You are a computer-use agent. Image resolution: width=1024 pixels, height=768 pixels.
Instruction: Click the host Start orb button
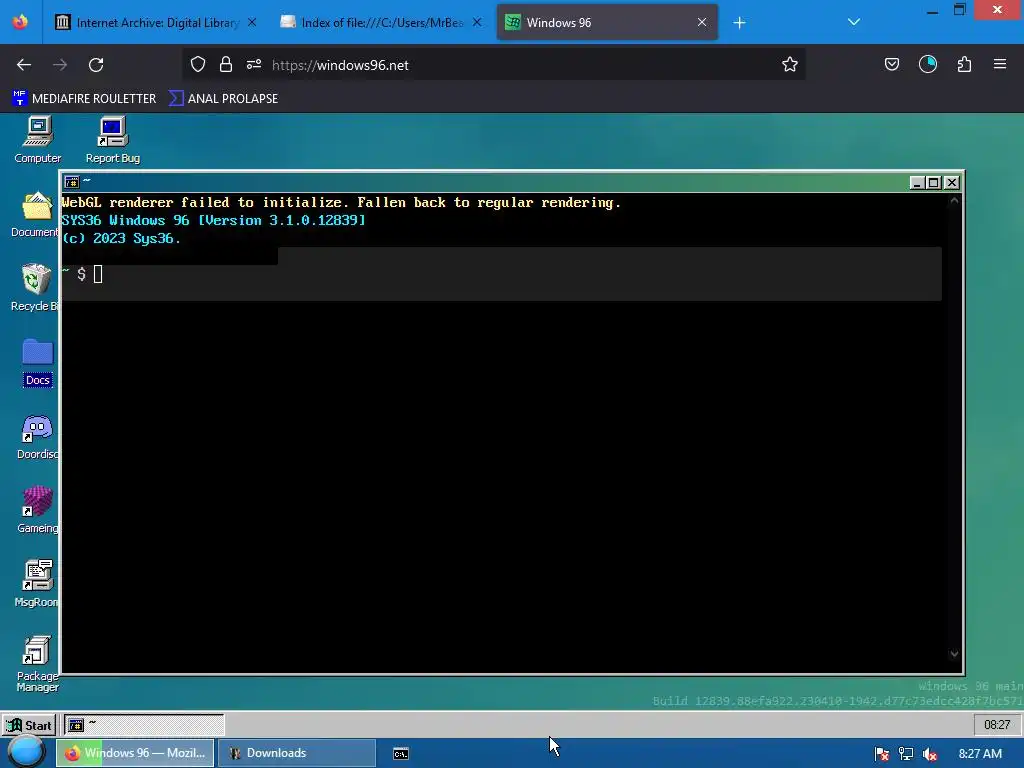pyautogui.click(x=26, y=752)
